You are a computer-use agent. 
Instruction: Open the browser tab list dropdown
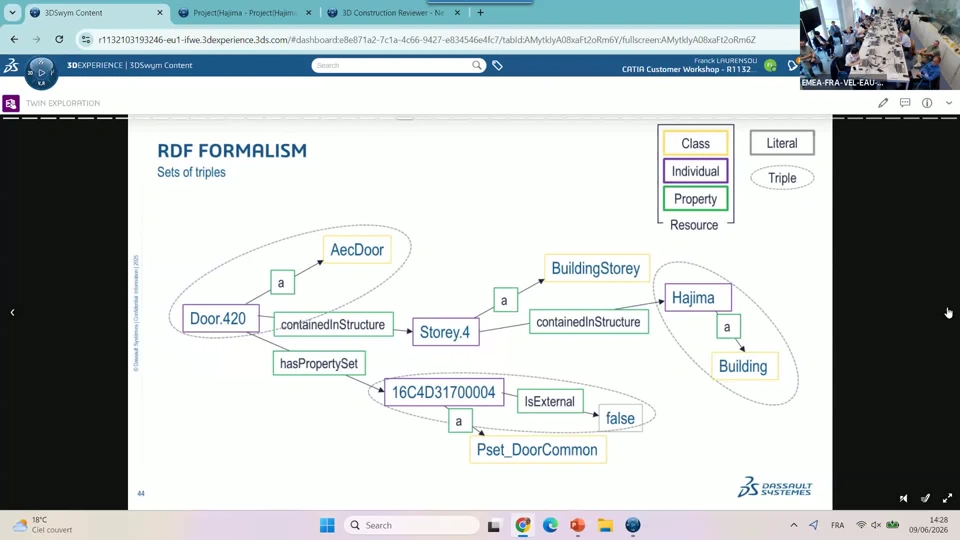click(x=12, y=12)
